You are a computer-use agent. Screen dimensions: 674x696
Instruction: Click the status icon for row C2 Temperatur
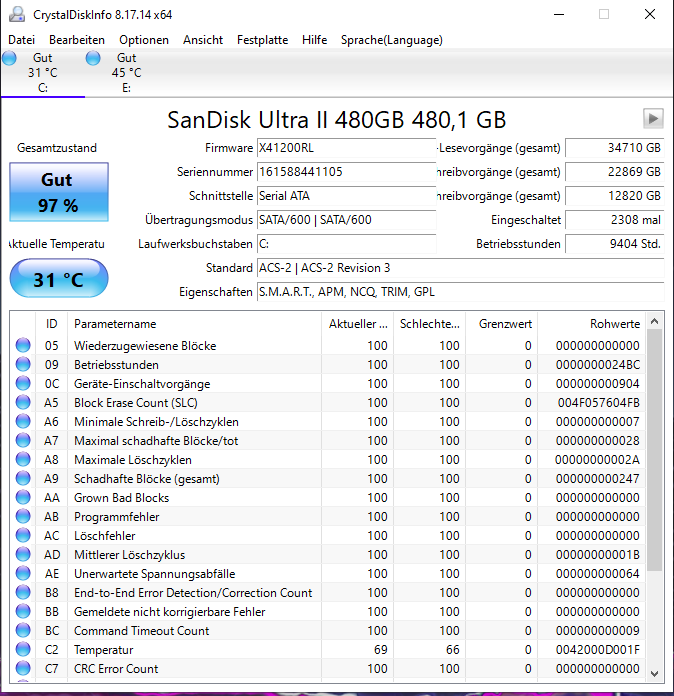click(23, 649)
